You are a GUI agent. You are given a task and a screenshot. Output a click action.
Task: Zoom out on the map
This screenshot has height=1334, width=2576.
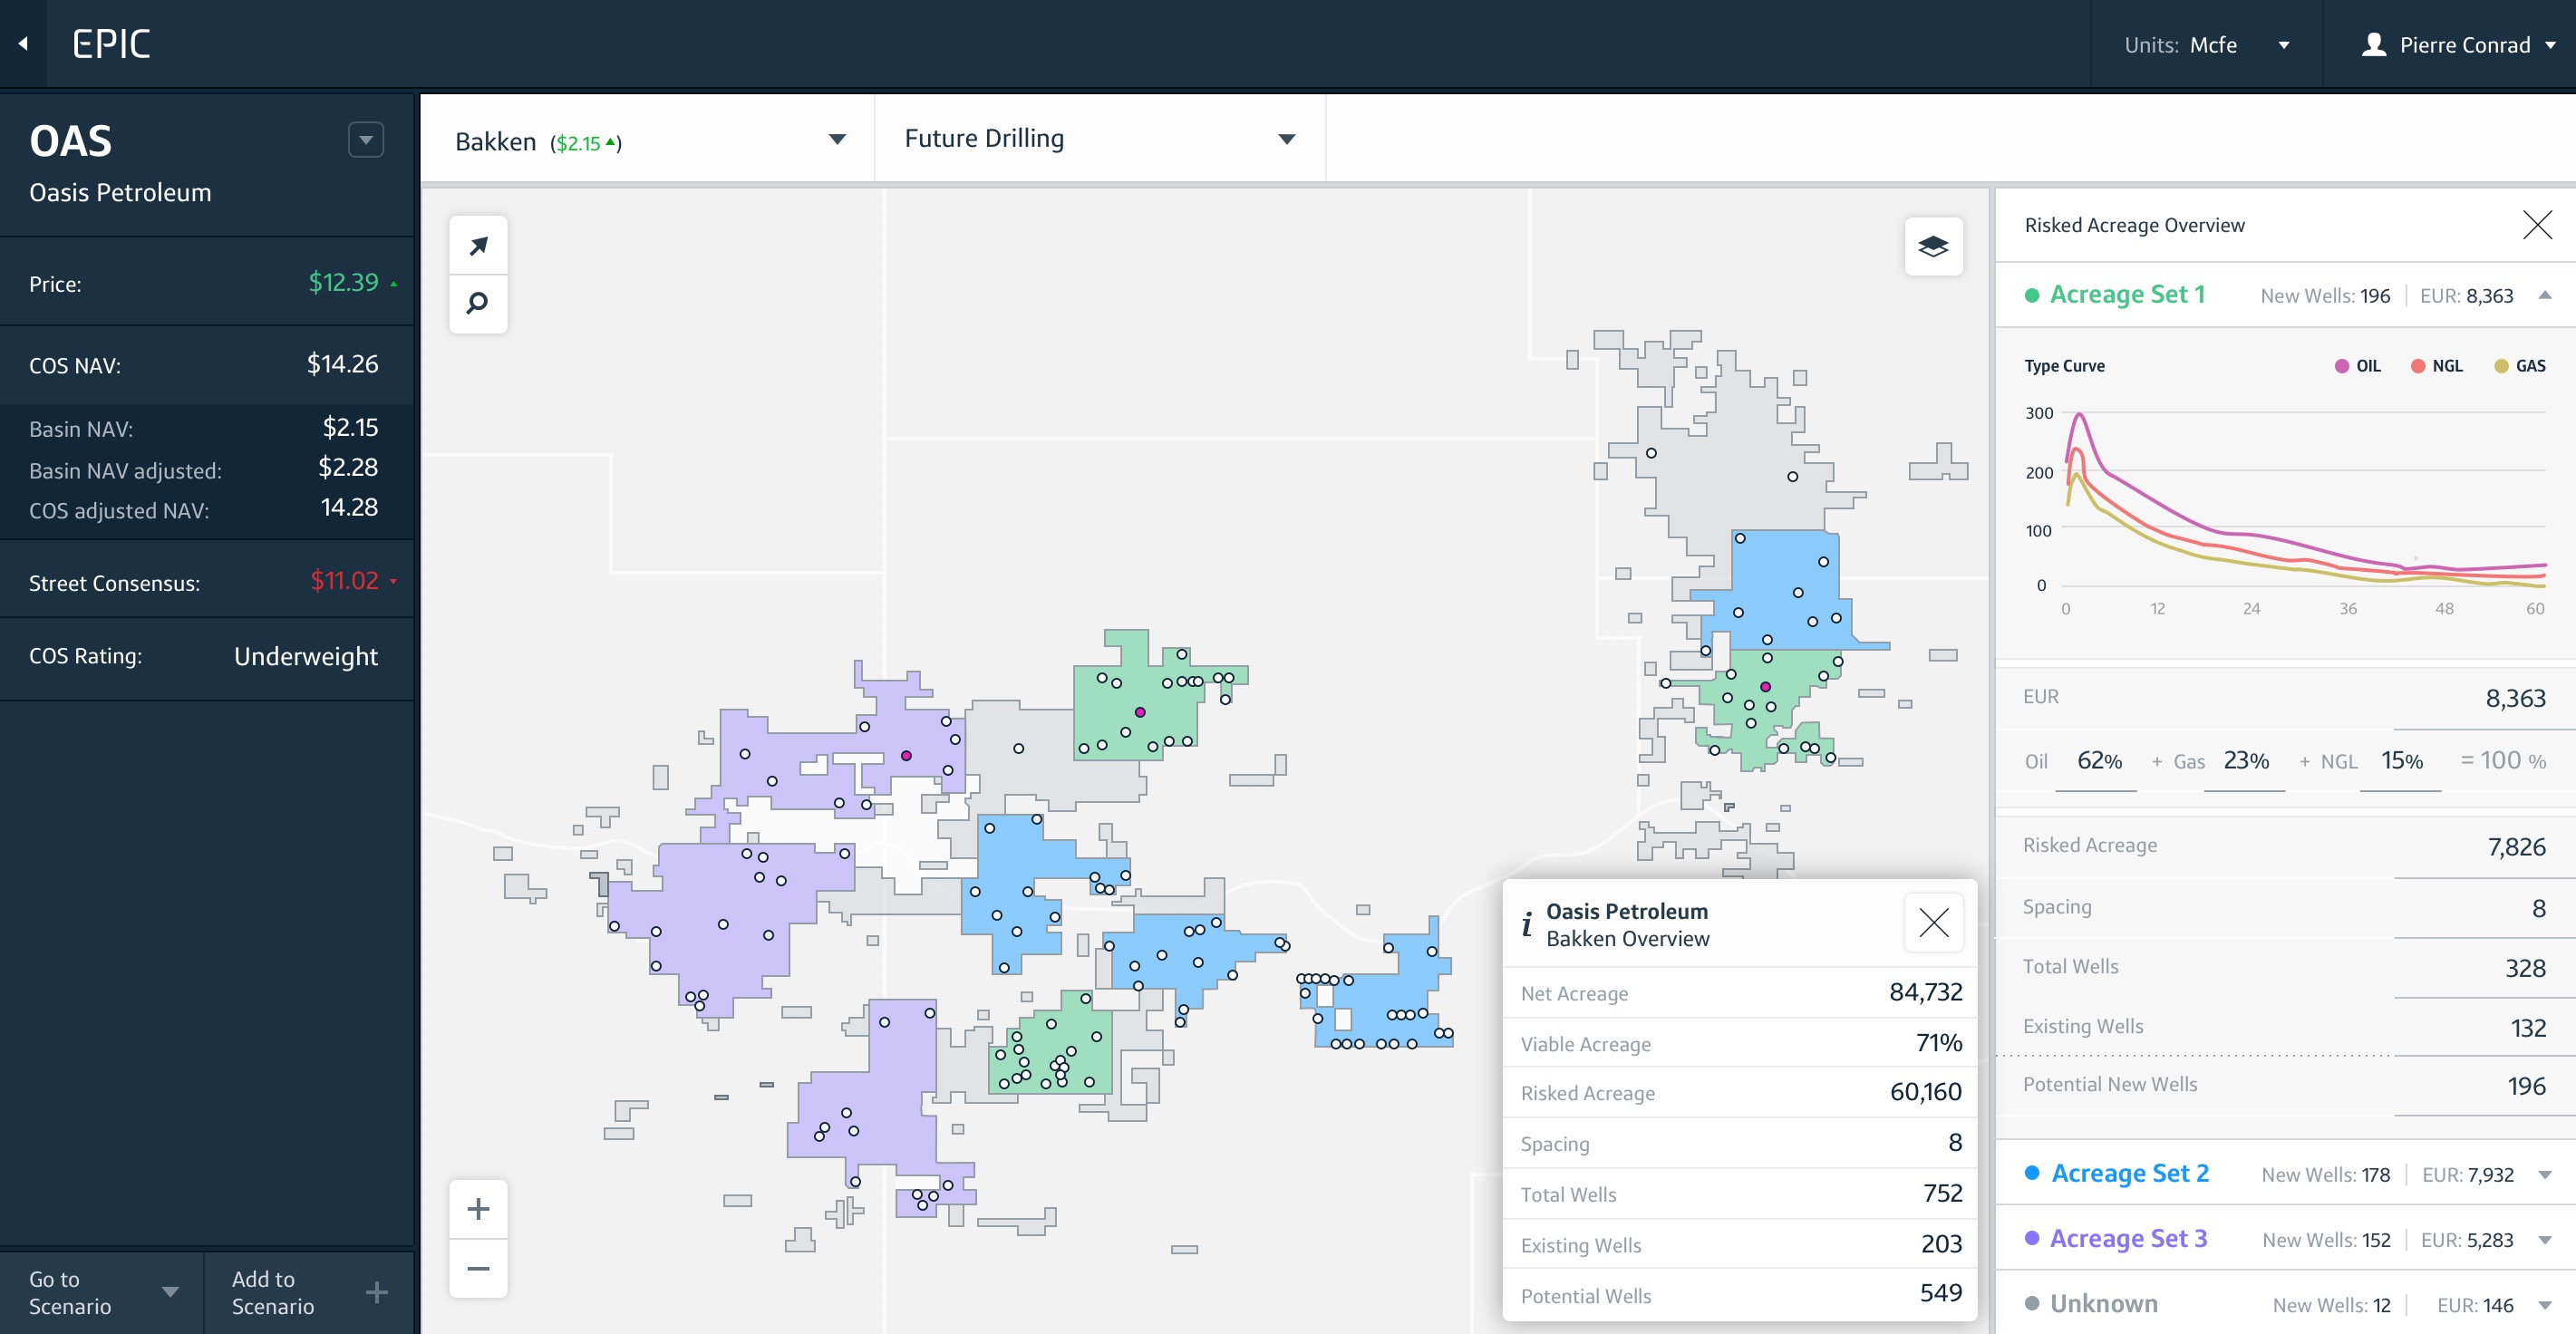click(478, 1268)
